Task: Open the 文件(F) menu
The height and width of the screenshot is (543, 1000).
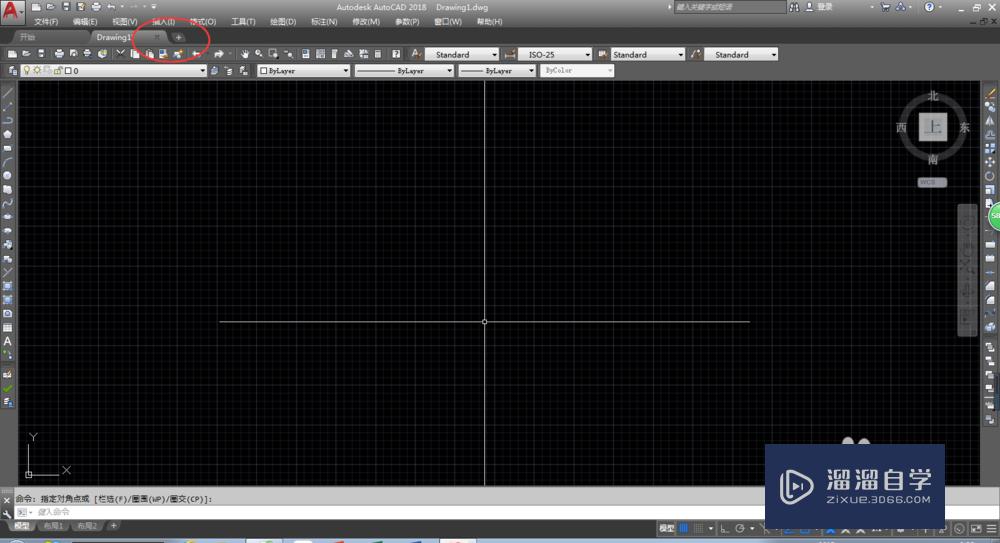Action: [46, 22]
